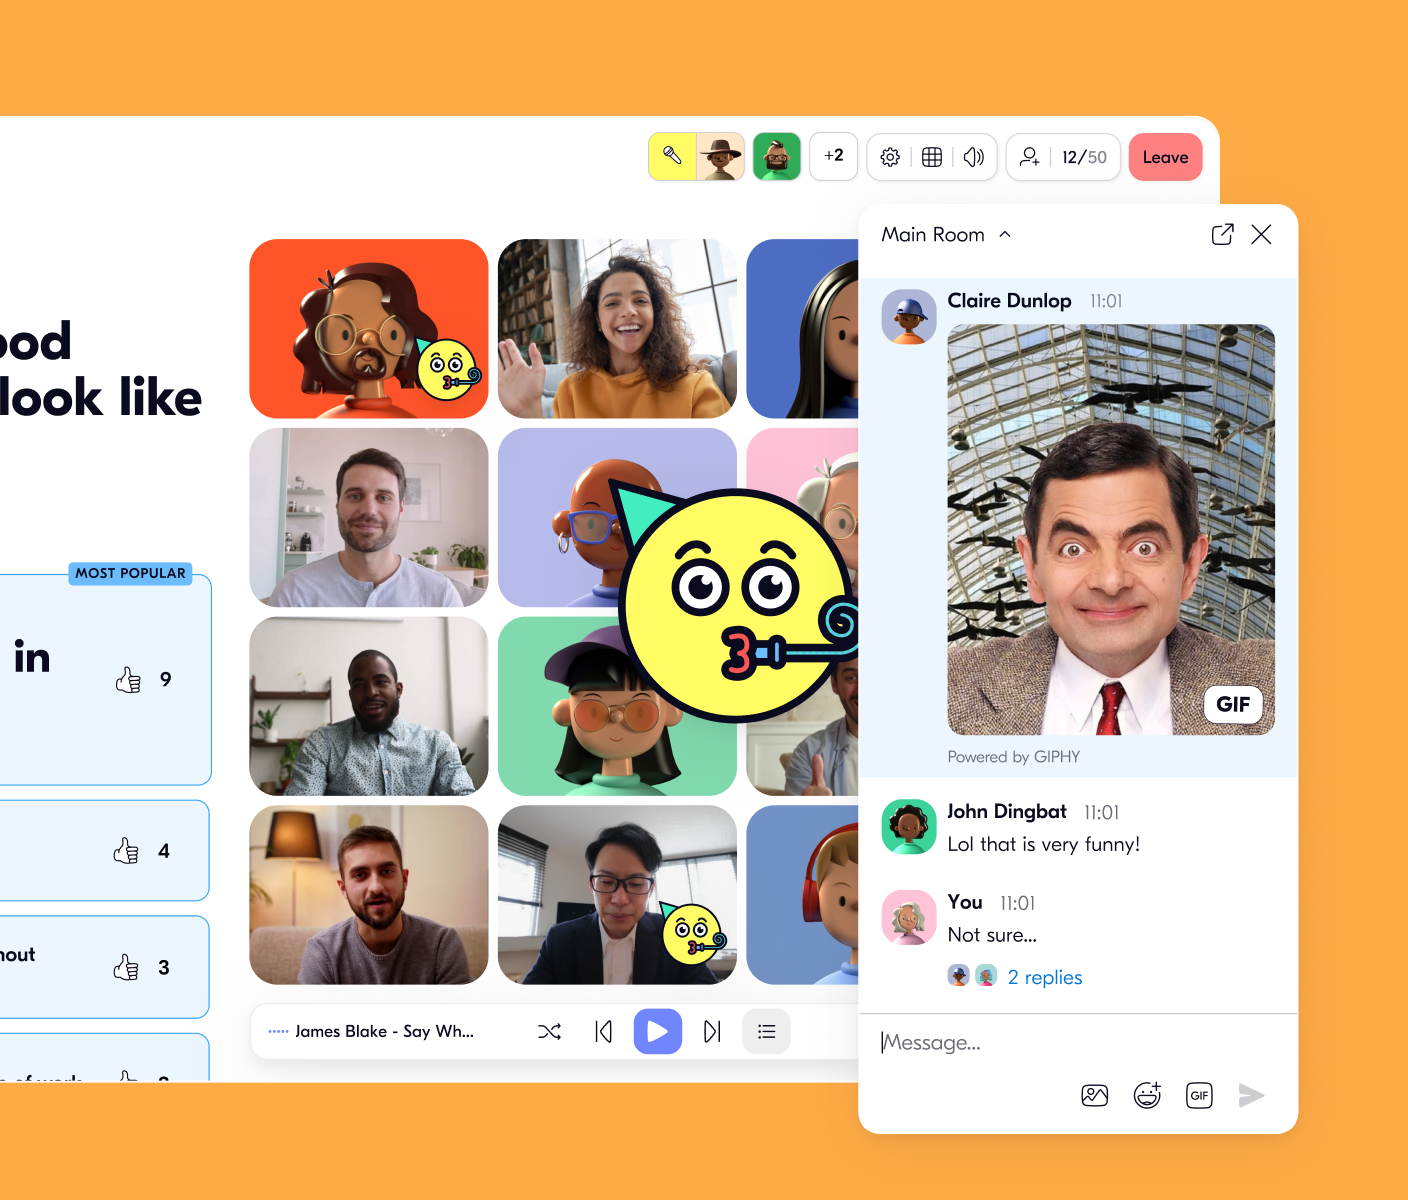
Task: Select the video tile with orange background avatar
Action: (369, 328)
